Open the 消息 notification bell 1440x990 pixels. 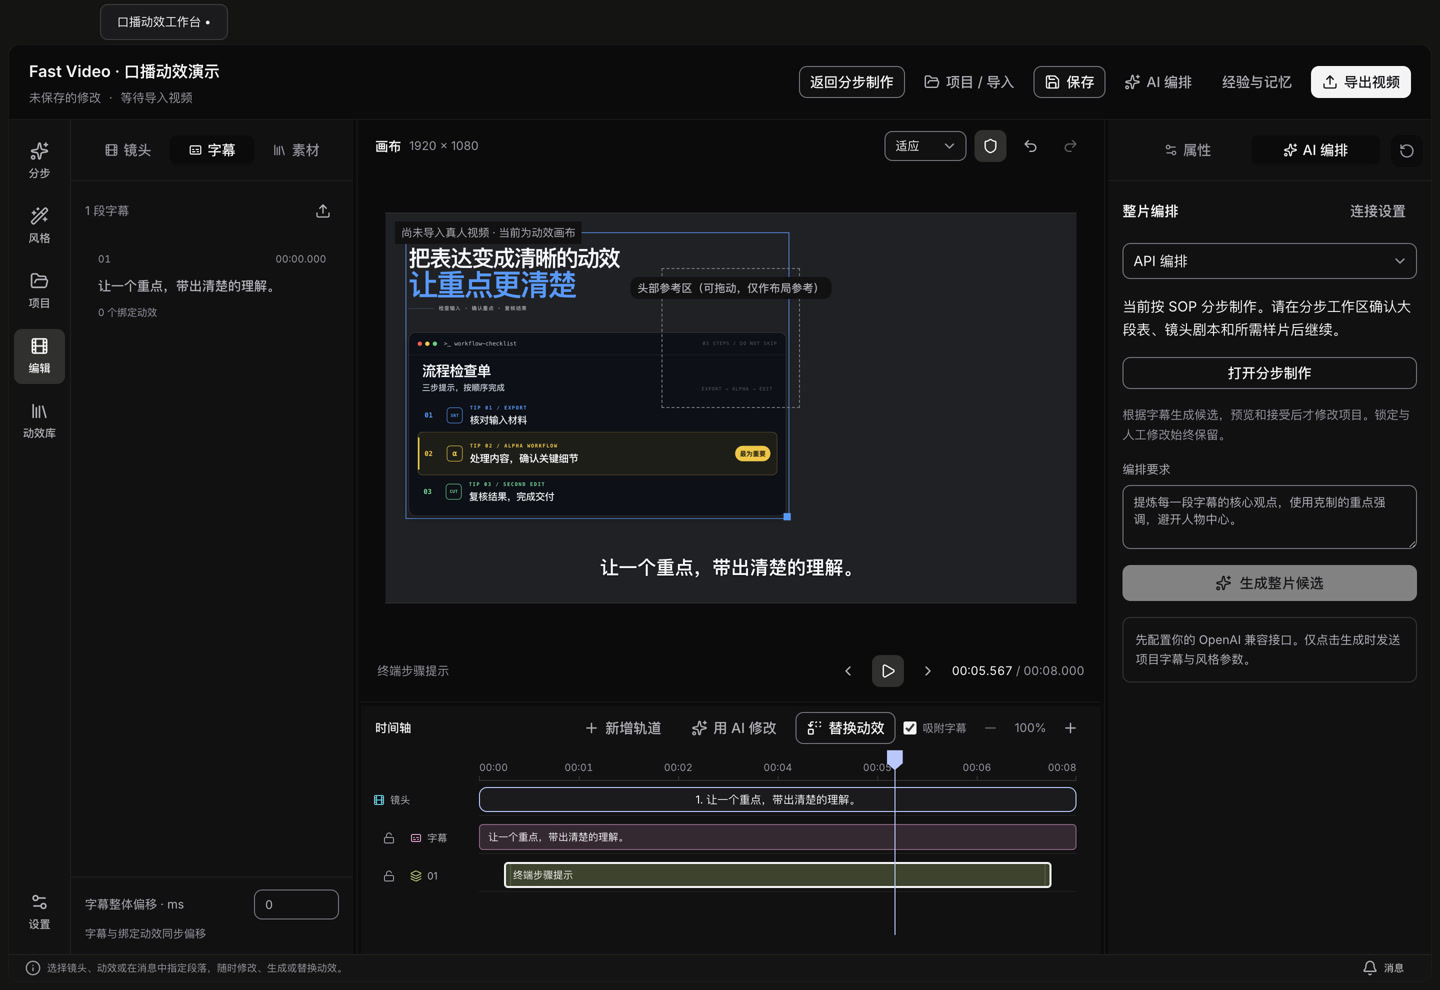tap(1384, 968)
